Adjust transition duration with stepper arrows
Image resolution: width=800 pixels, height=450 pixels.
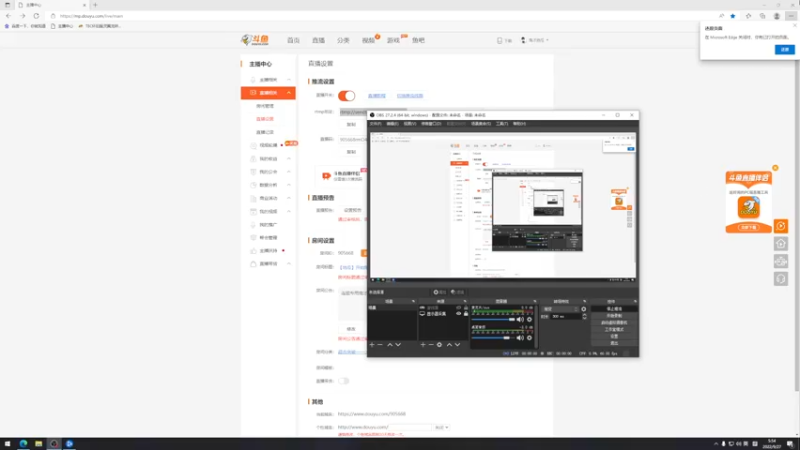pos(584,317)
